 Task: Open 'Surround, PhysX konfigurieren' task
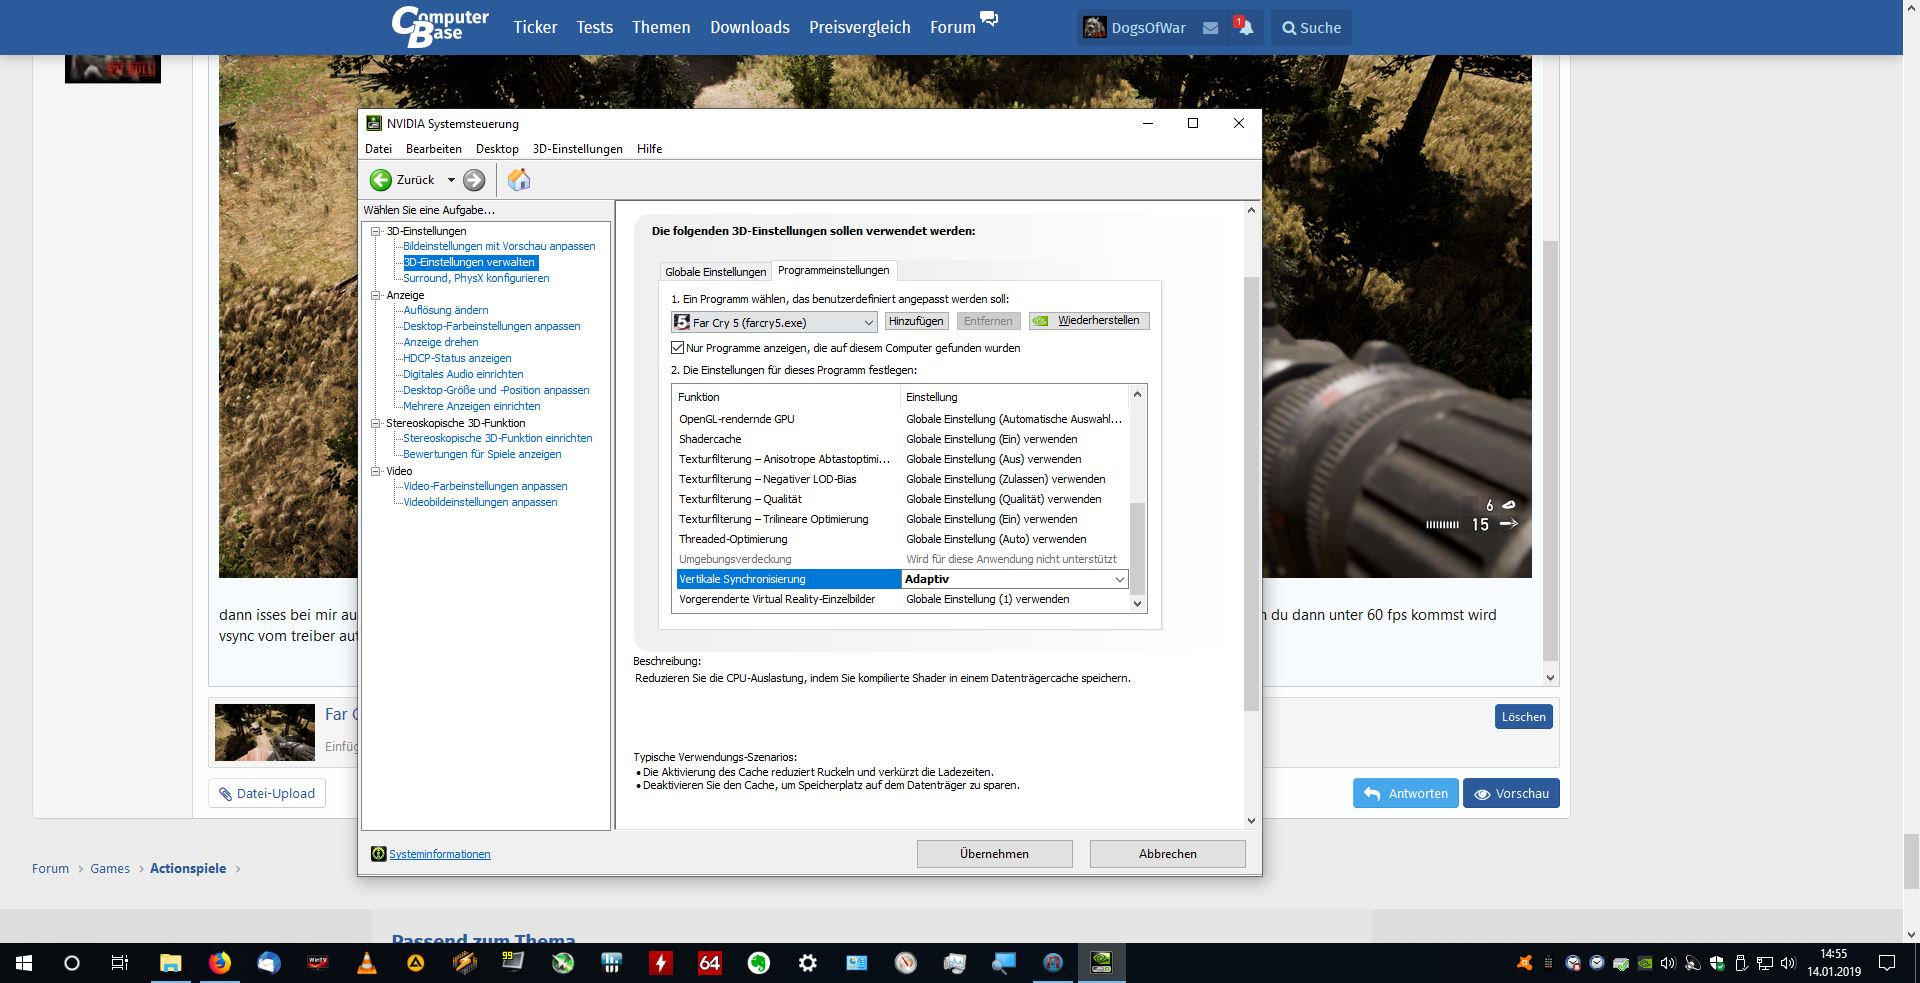coord(476,278)
